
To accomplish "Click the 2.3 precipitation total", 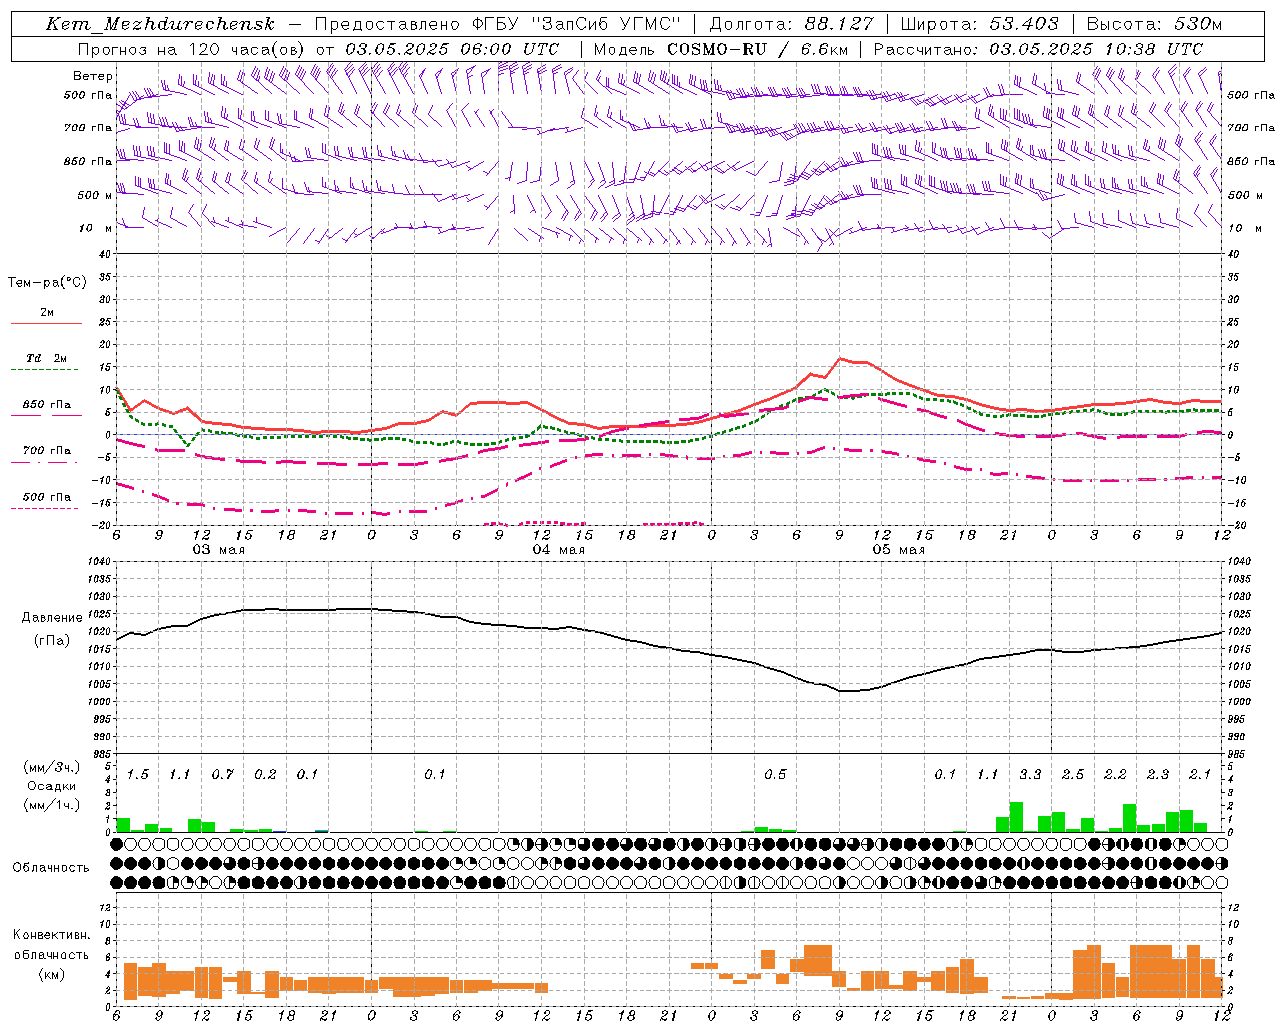I will point(1157,775).
